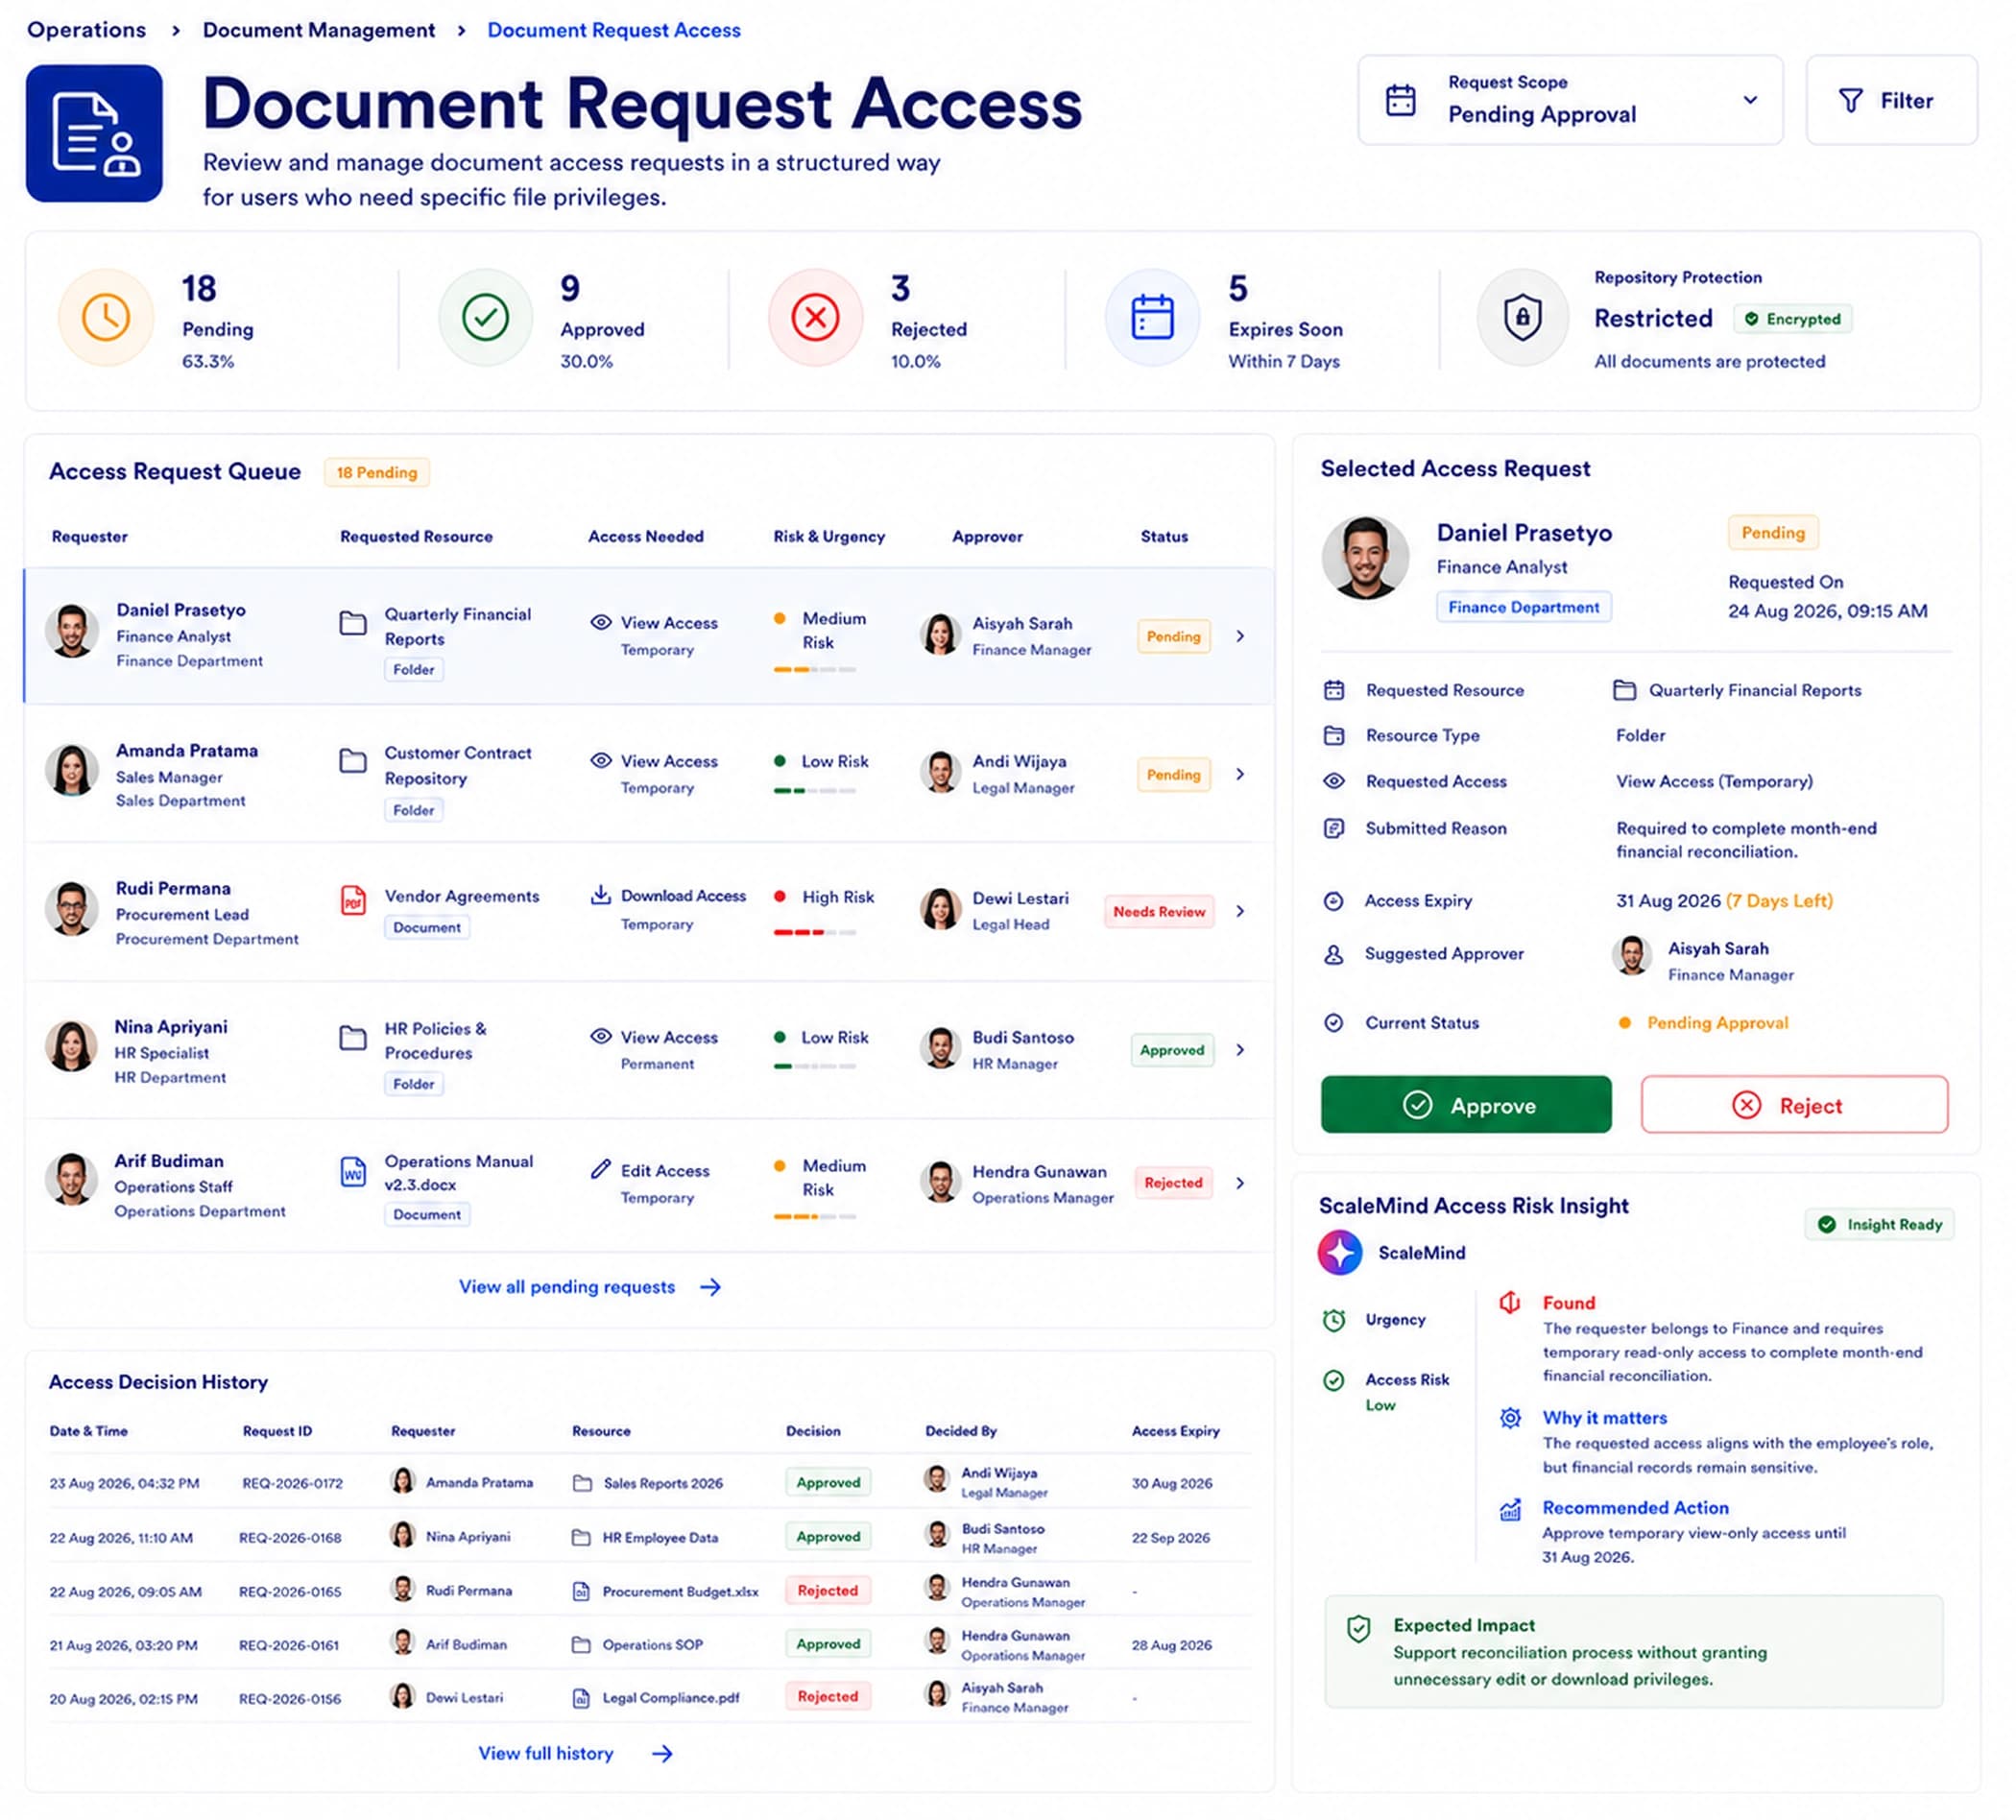Screen dimensions: 2016x1820
Task: Click the Finance Department tag under Daniel Prasetyo
Action: [1523, 607]
